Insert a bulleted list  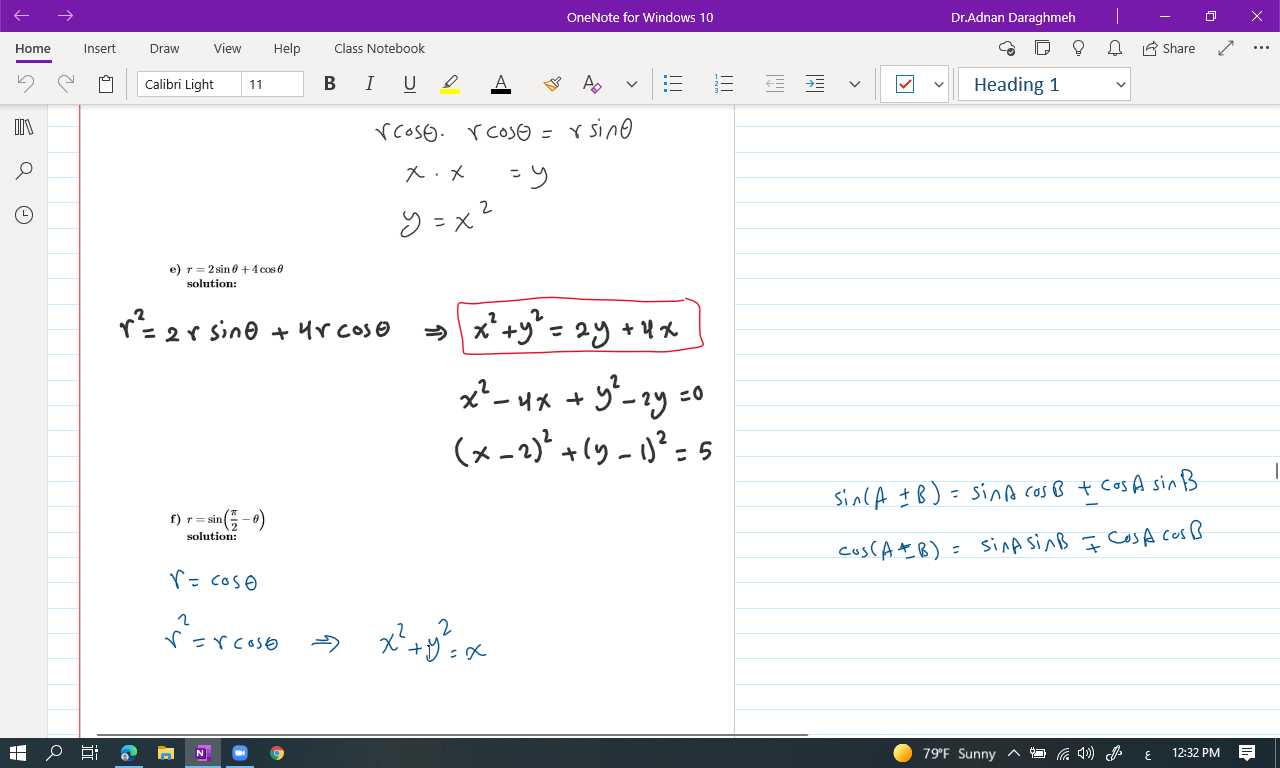tap(674, 84)
